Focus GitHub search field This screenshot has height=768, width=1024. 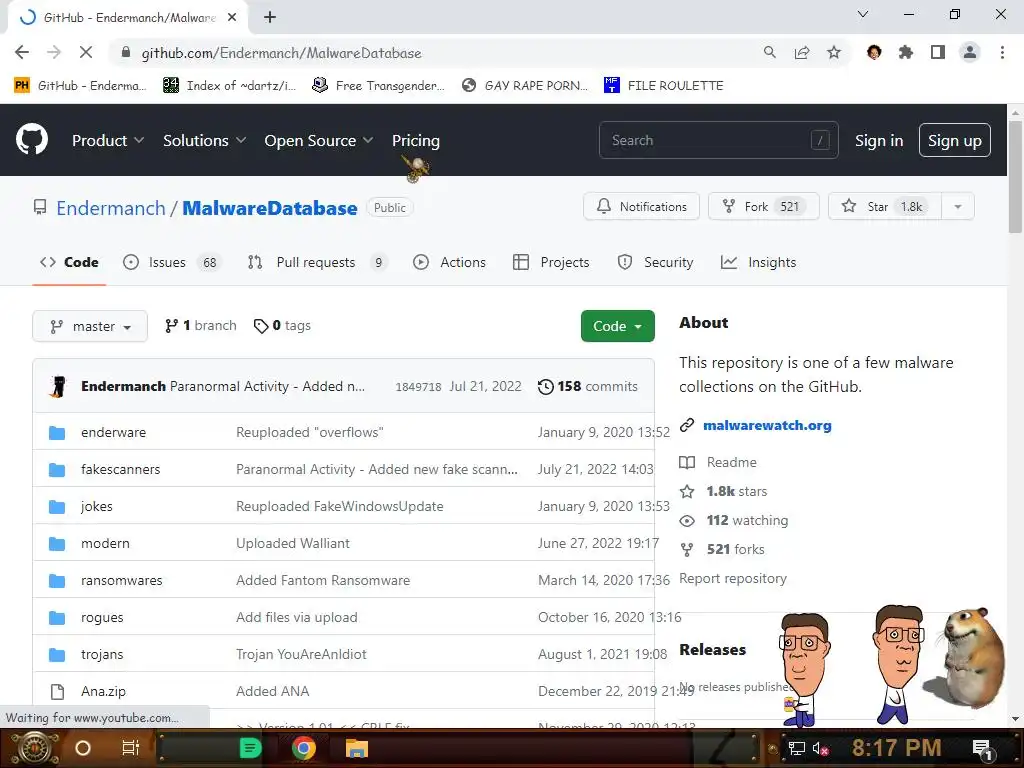pos(718,140)
